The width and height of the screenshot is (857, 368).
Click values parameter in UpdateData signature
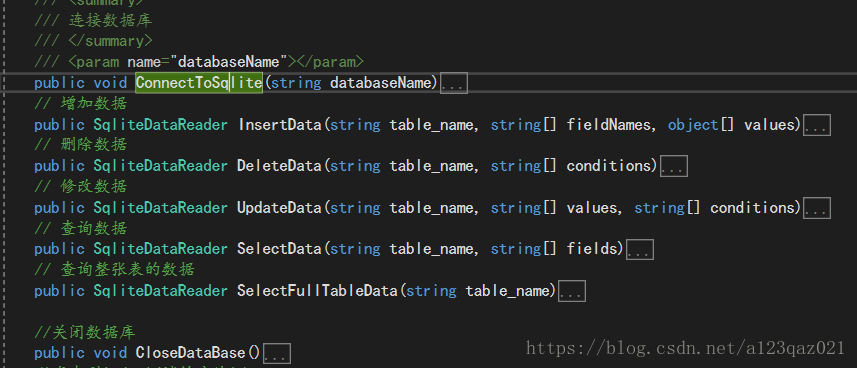tap(591, 208)
